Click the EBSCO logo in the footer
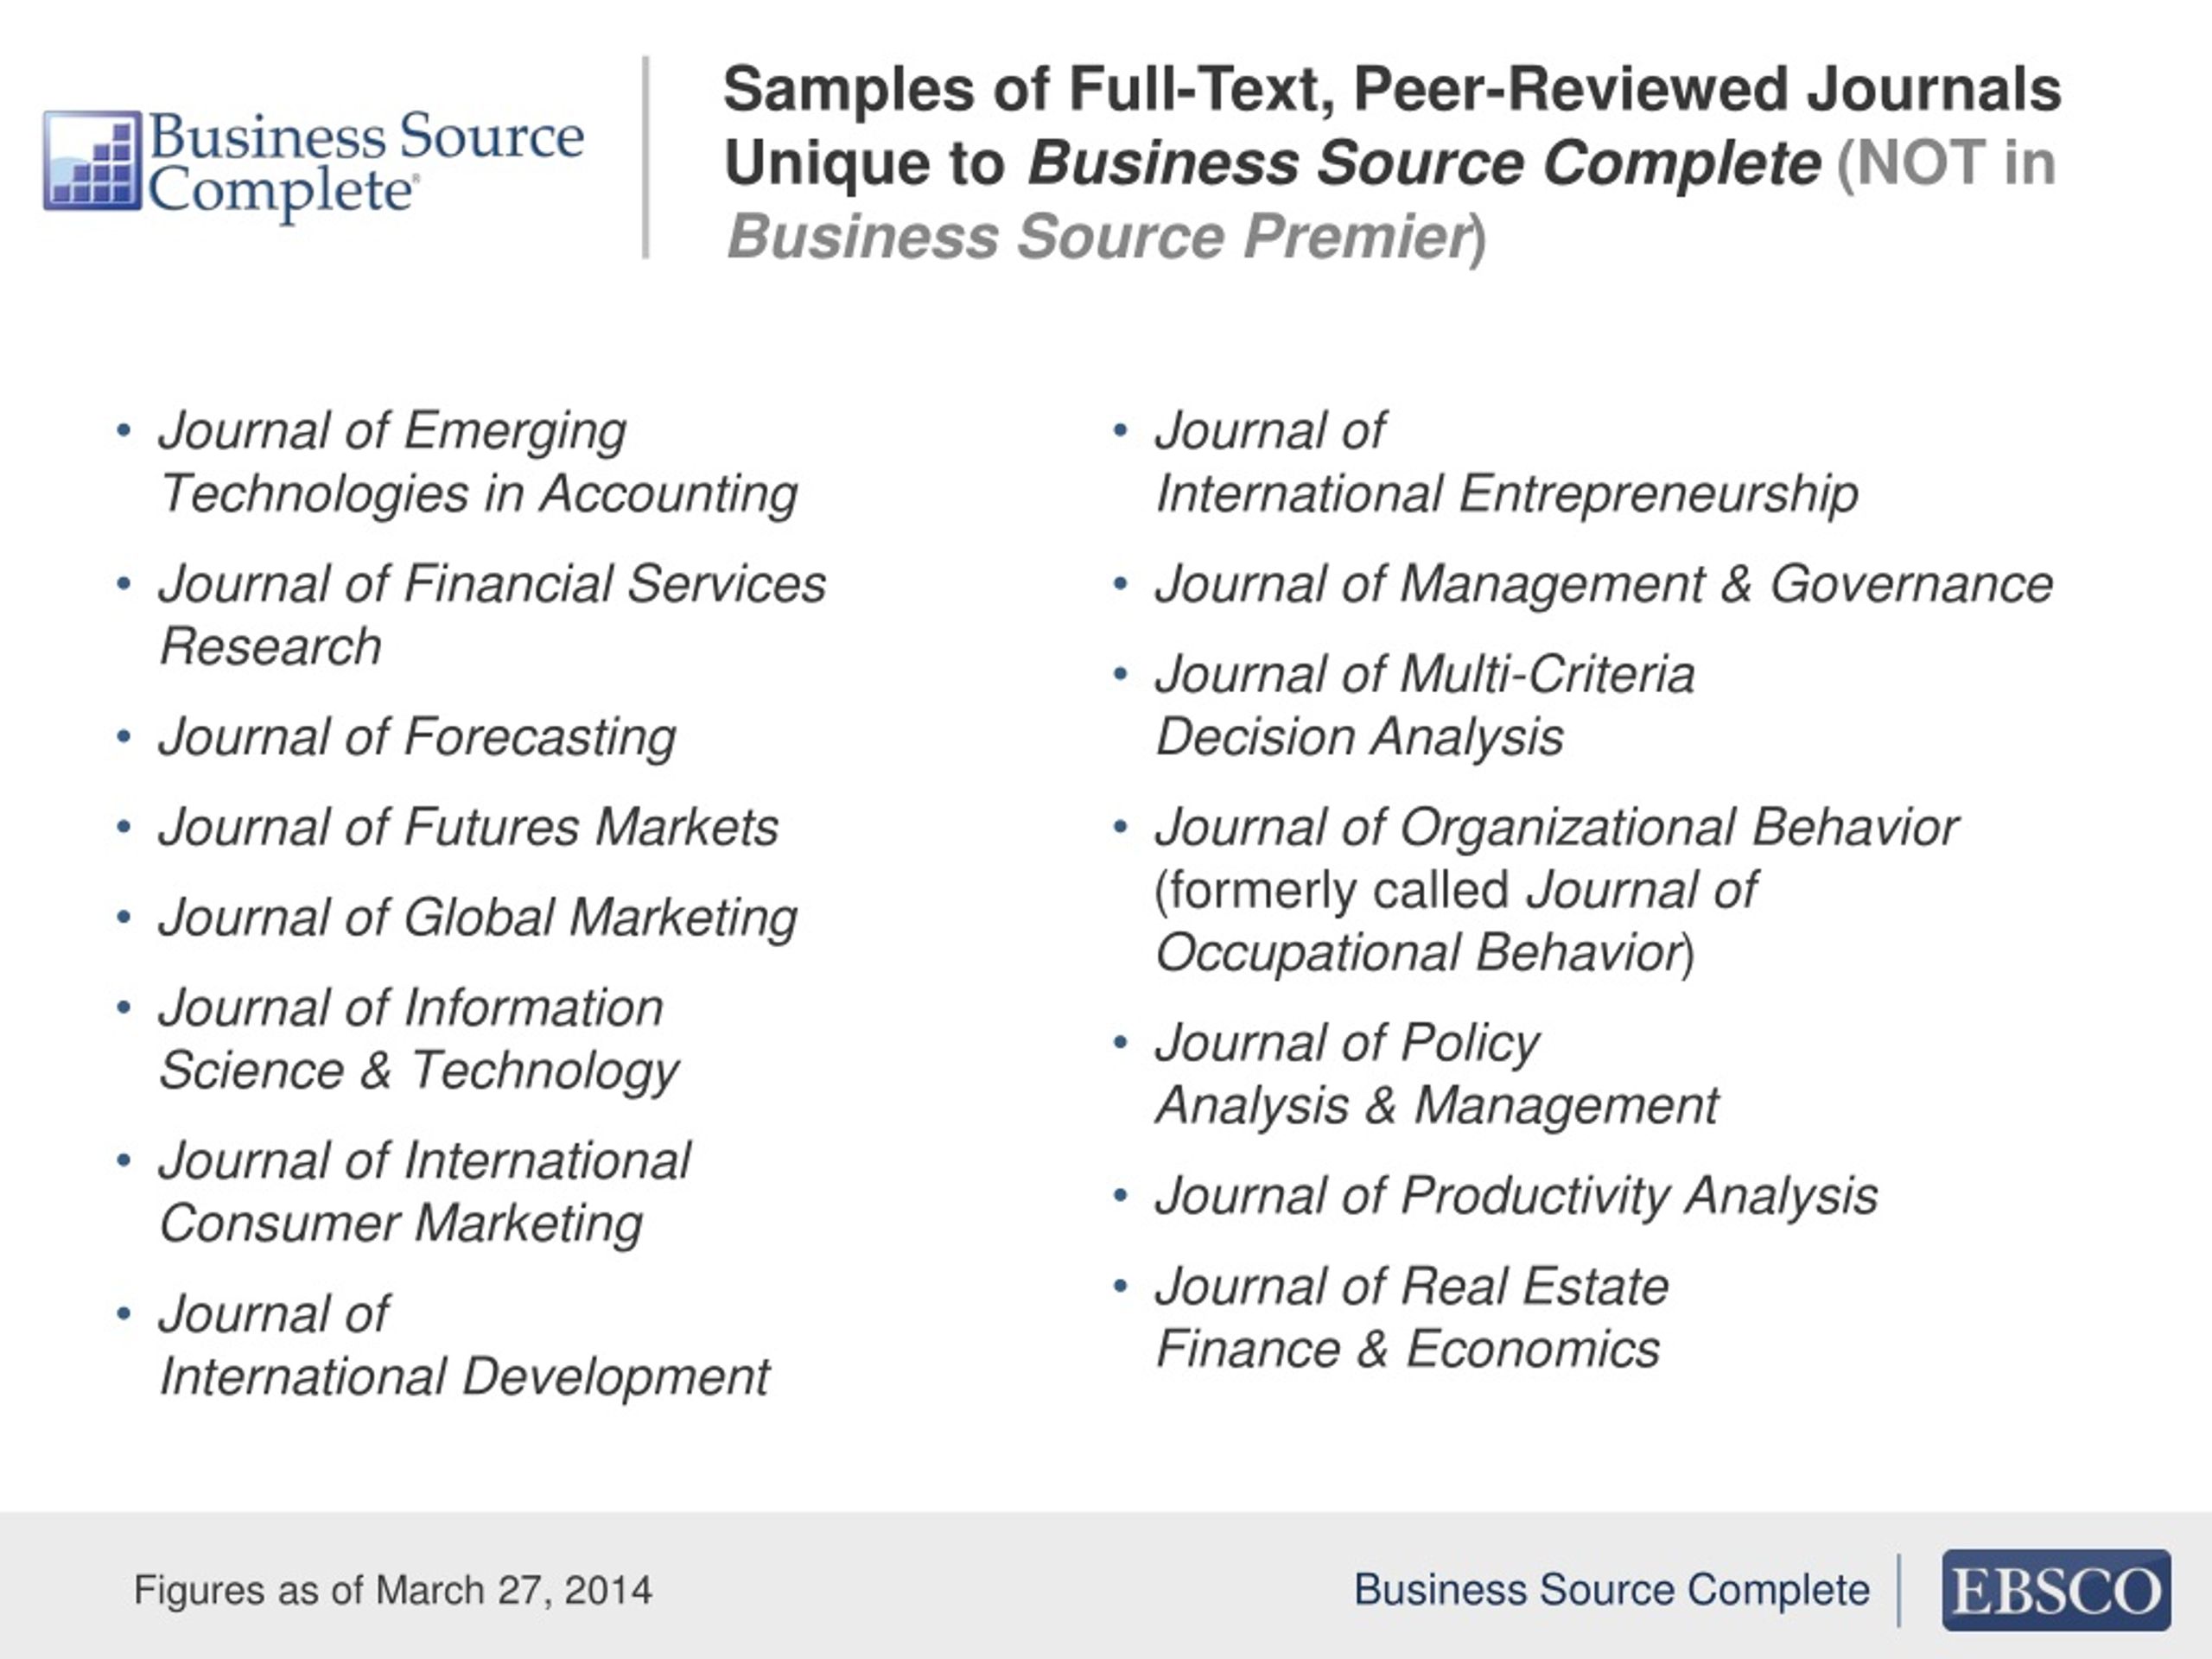This screenshot has height=1659, width=2212. (2056, 1589)
